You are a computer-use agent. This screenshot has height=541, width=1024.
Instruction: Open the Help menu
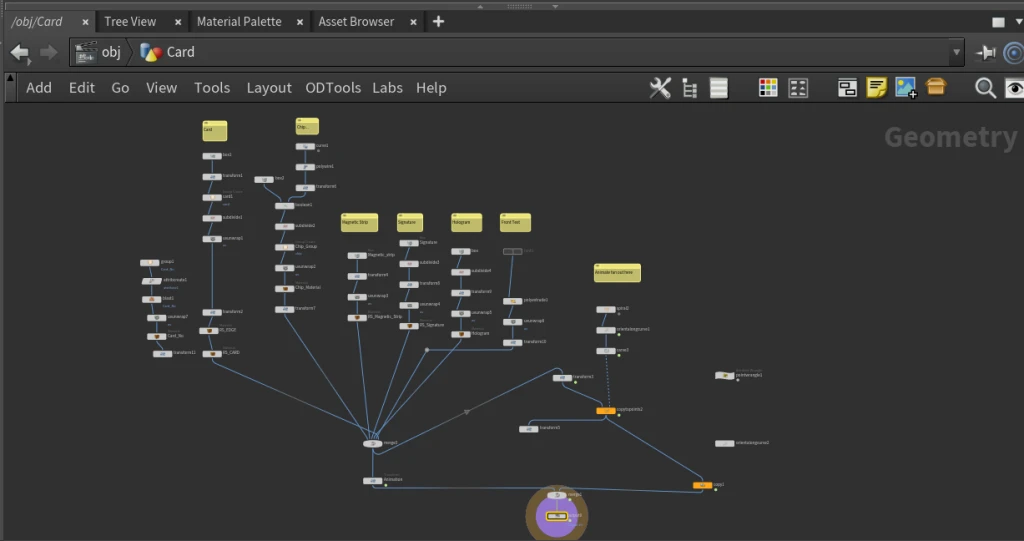click(x=431, y=88)
